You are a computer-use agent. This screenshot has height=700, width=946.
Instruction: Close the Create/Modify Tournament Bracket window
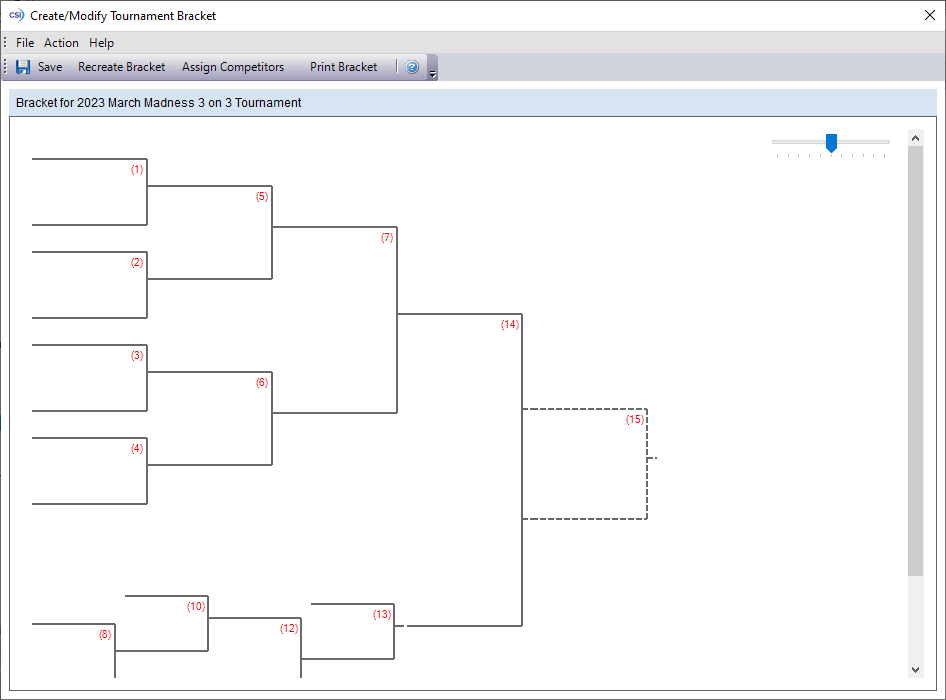pyautogui.click(x=930, y=15)
